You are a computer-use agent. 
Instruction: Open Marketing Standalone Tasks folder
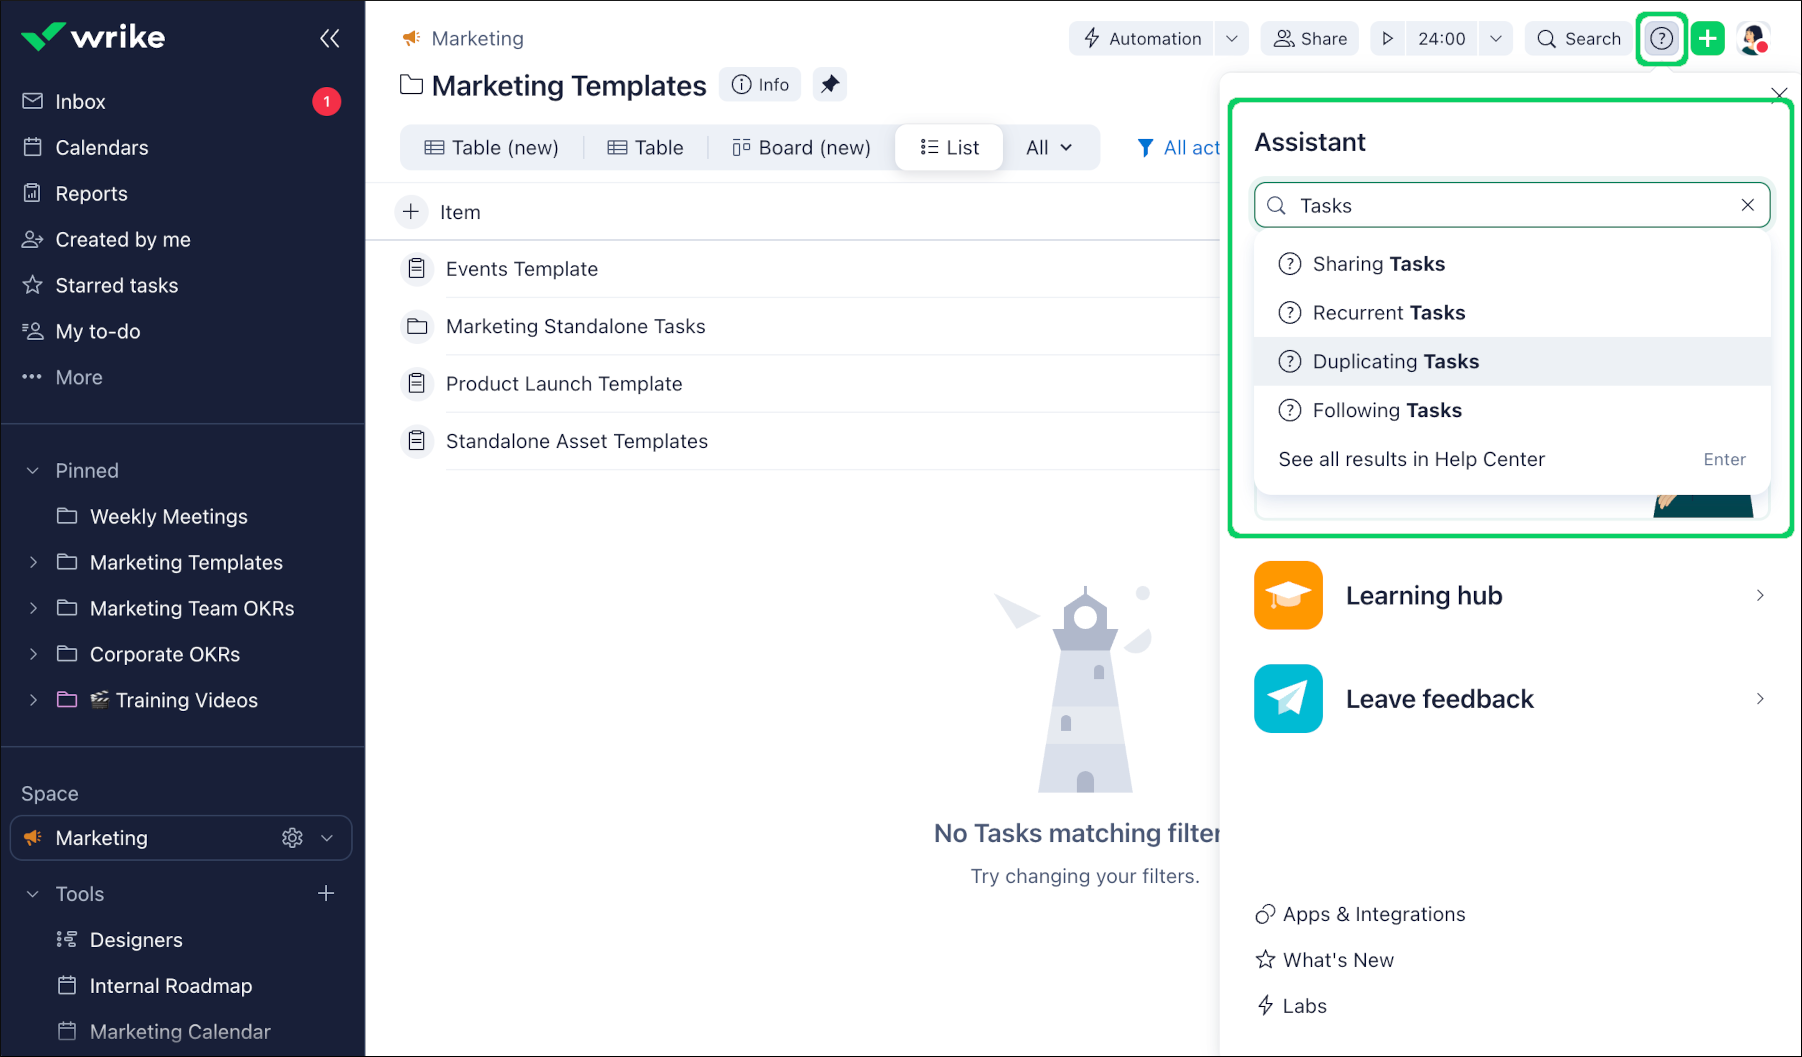(x=575, y=327)
